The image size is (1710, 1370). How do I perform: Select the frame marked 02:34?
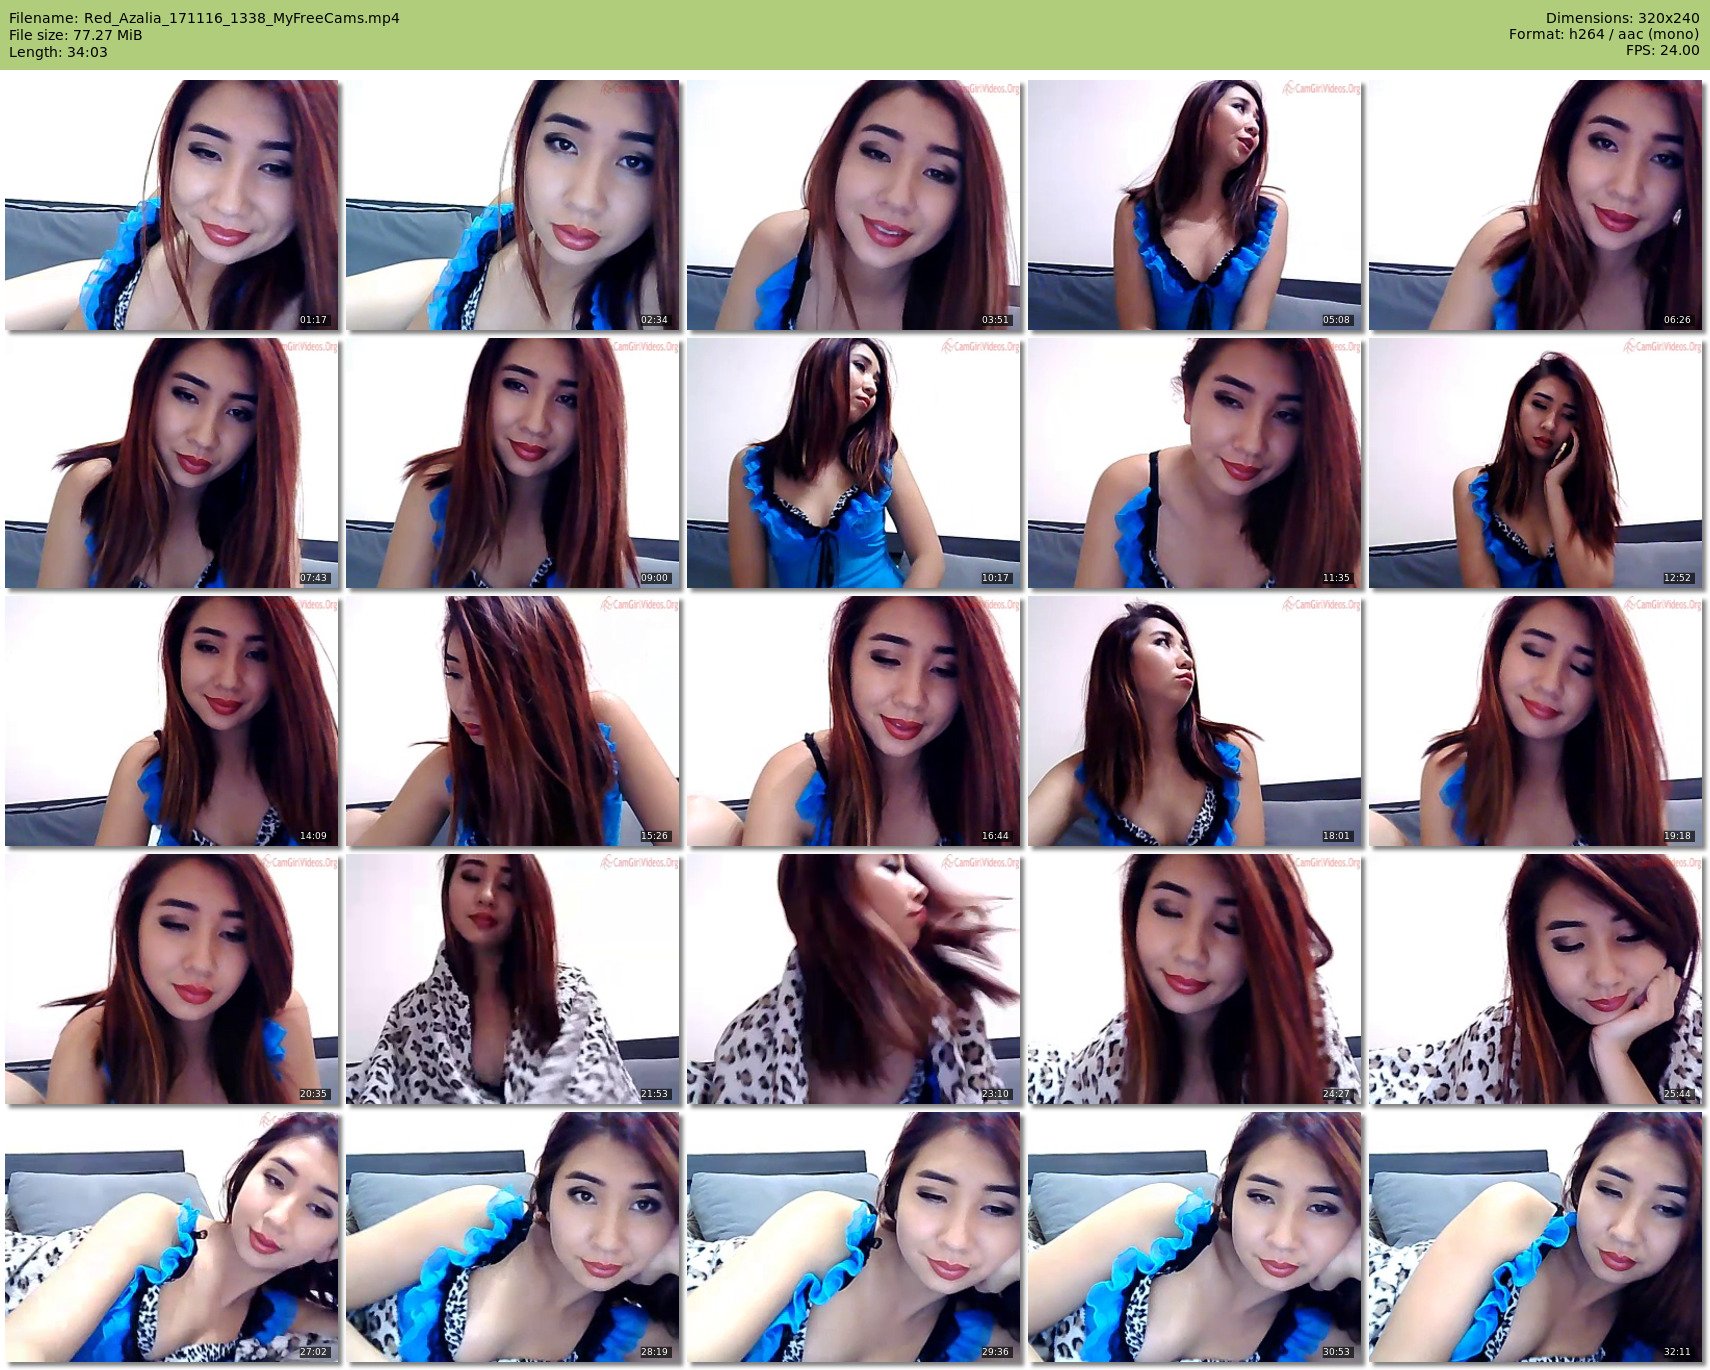tap(512, 205)
